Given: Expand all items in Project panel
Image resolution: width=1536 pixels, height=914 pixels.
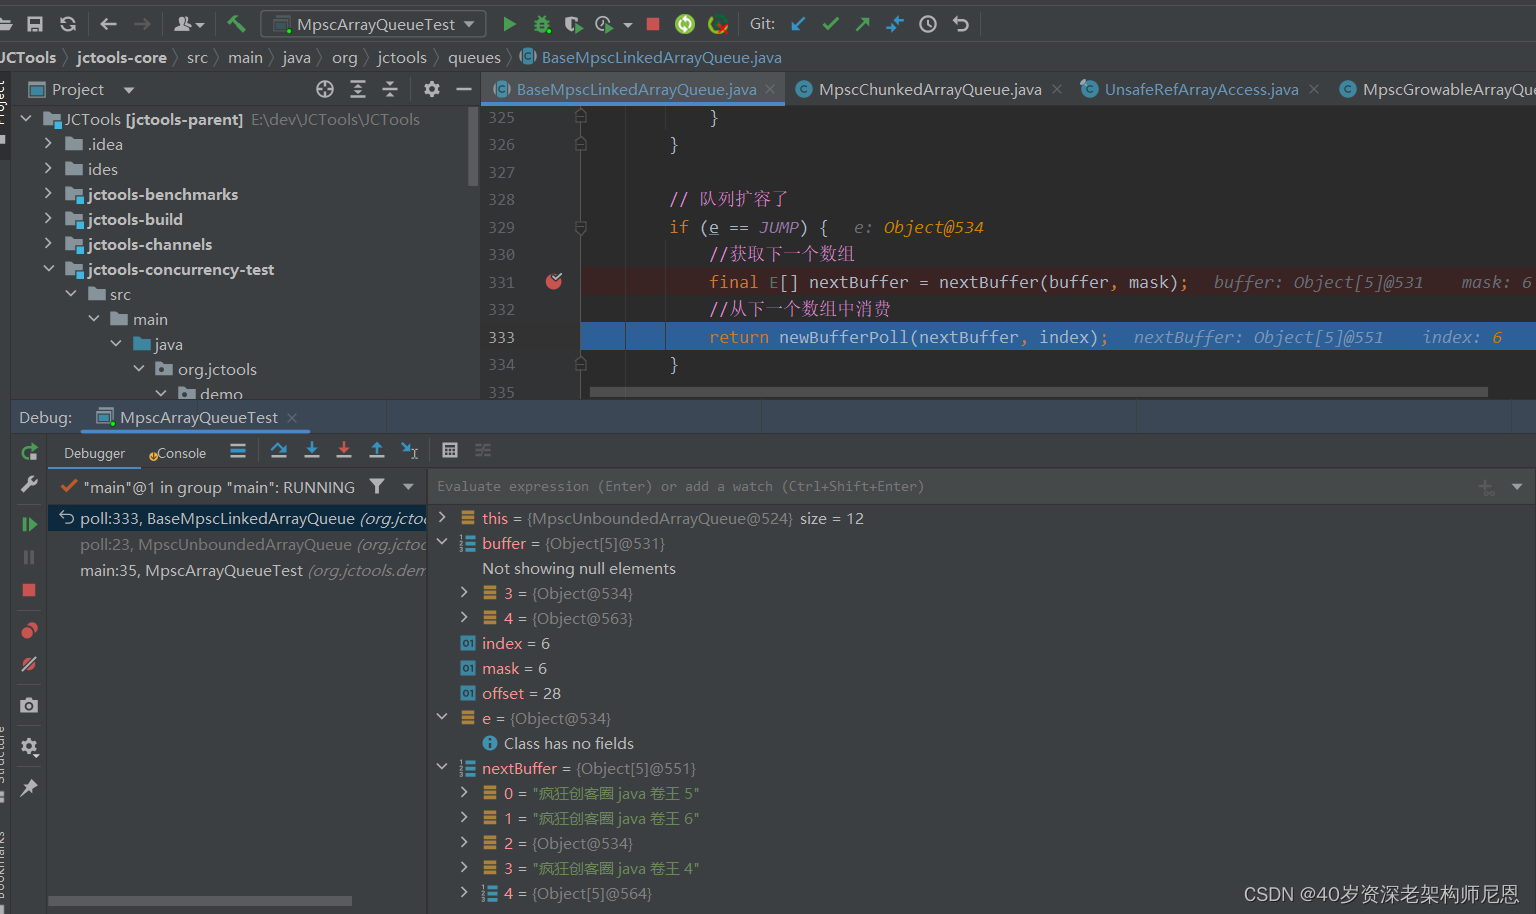Looking at the screenshot, I should [x=358, y=89].
